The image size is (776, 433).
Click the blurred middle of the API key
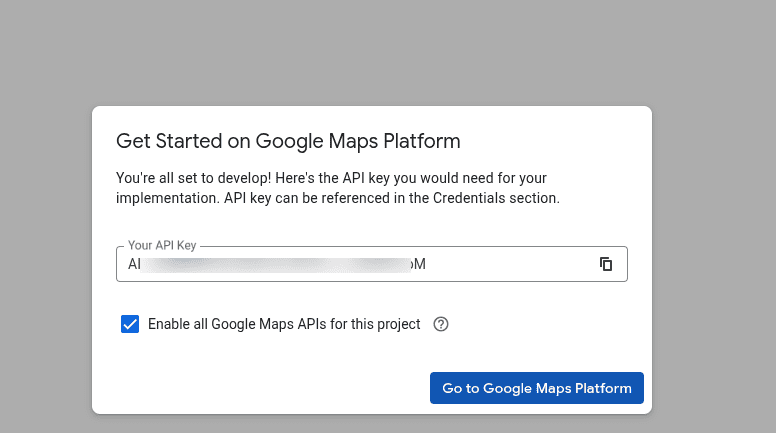click(x=280, y=264)
